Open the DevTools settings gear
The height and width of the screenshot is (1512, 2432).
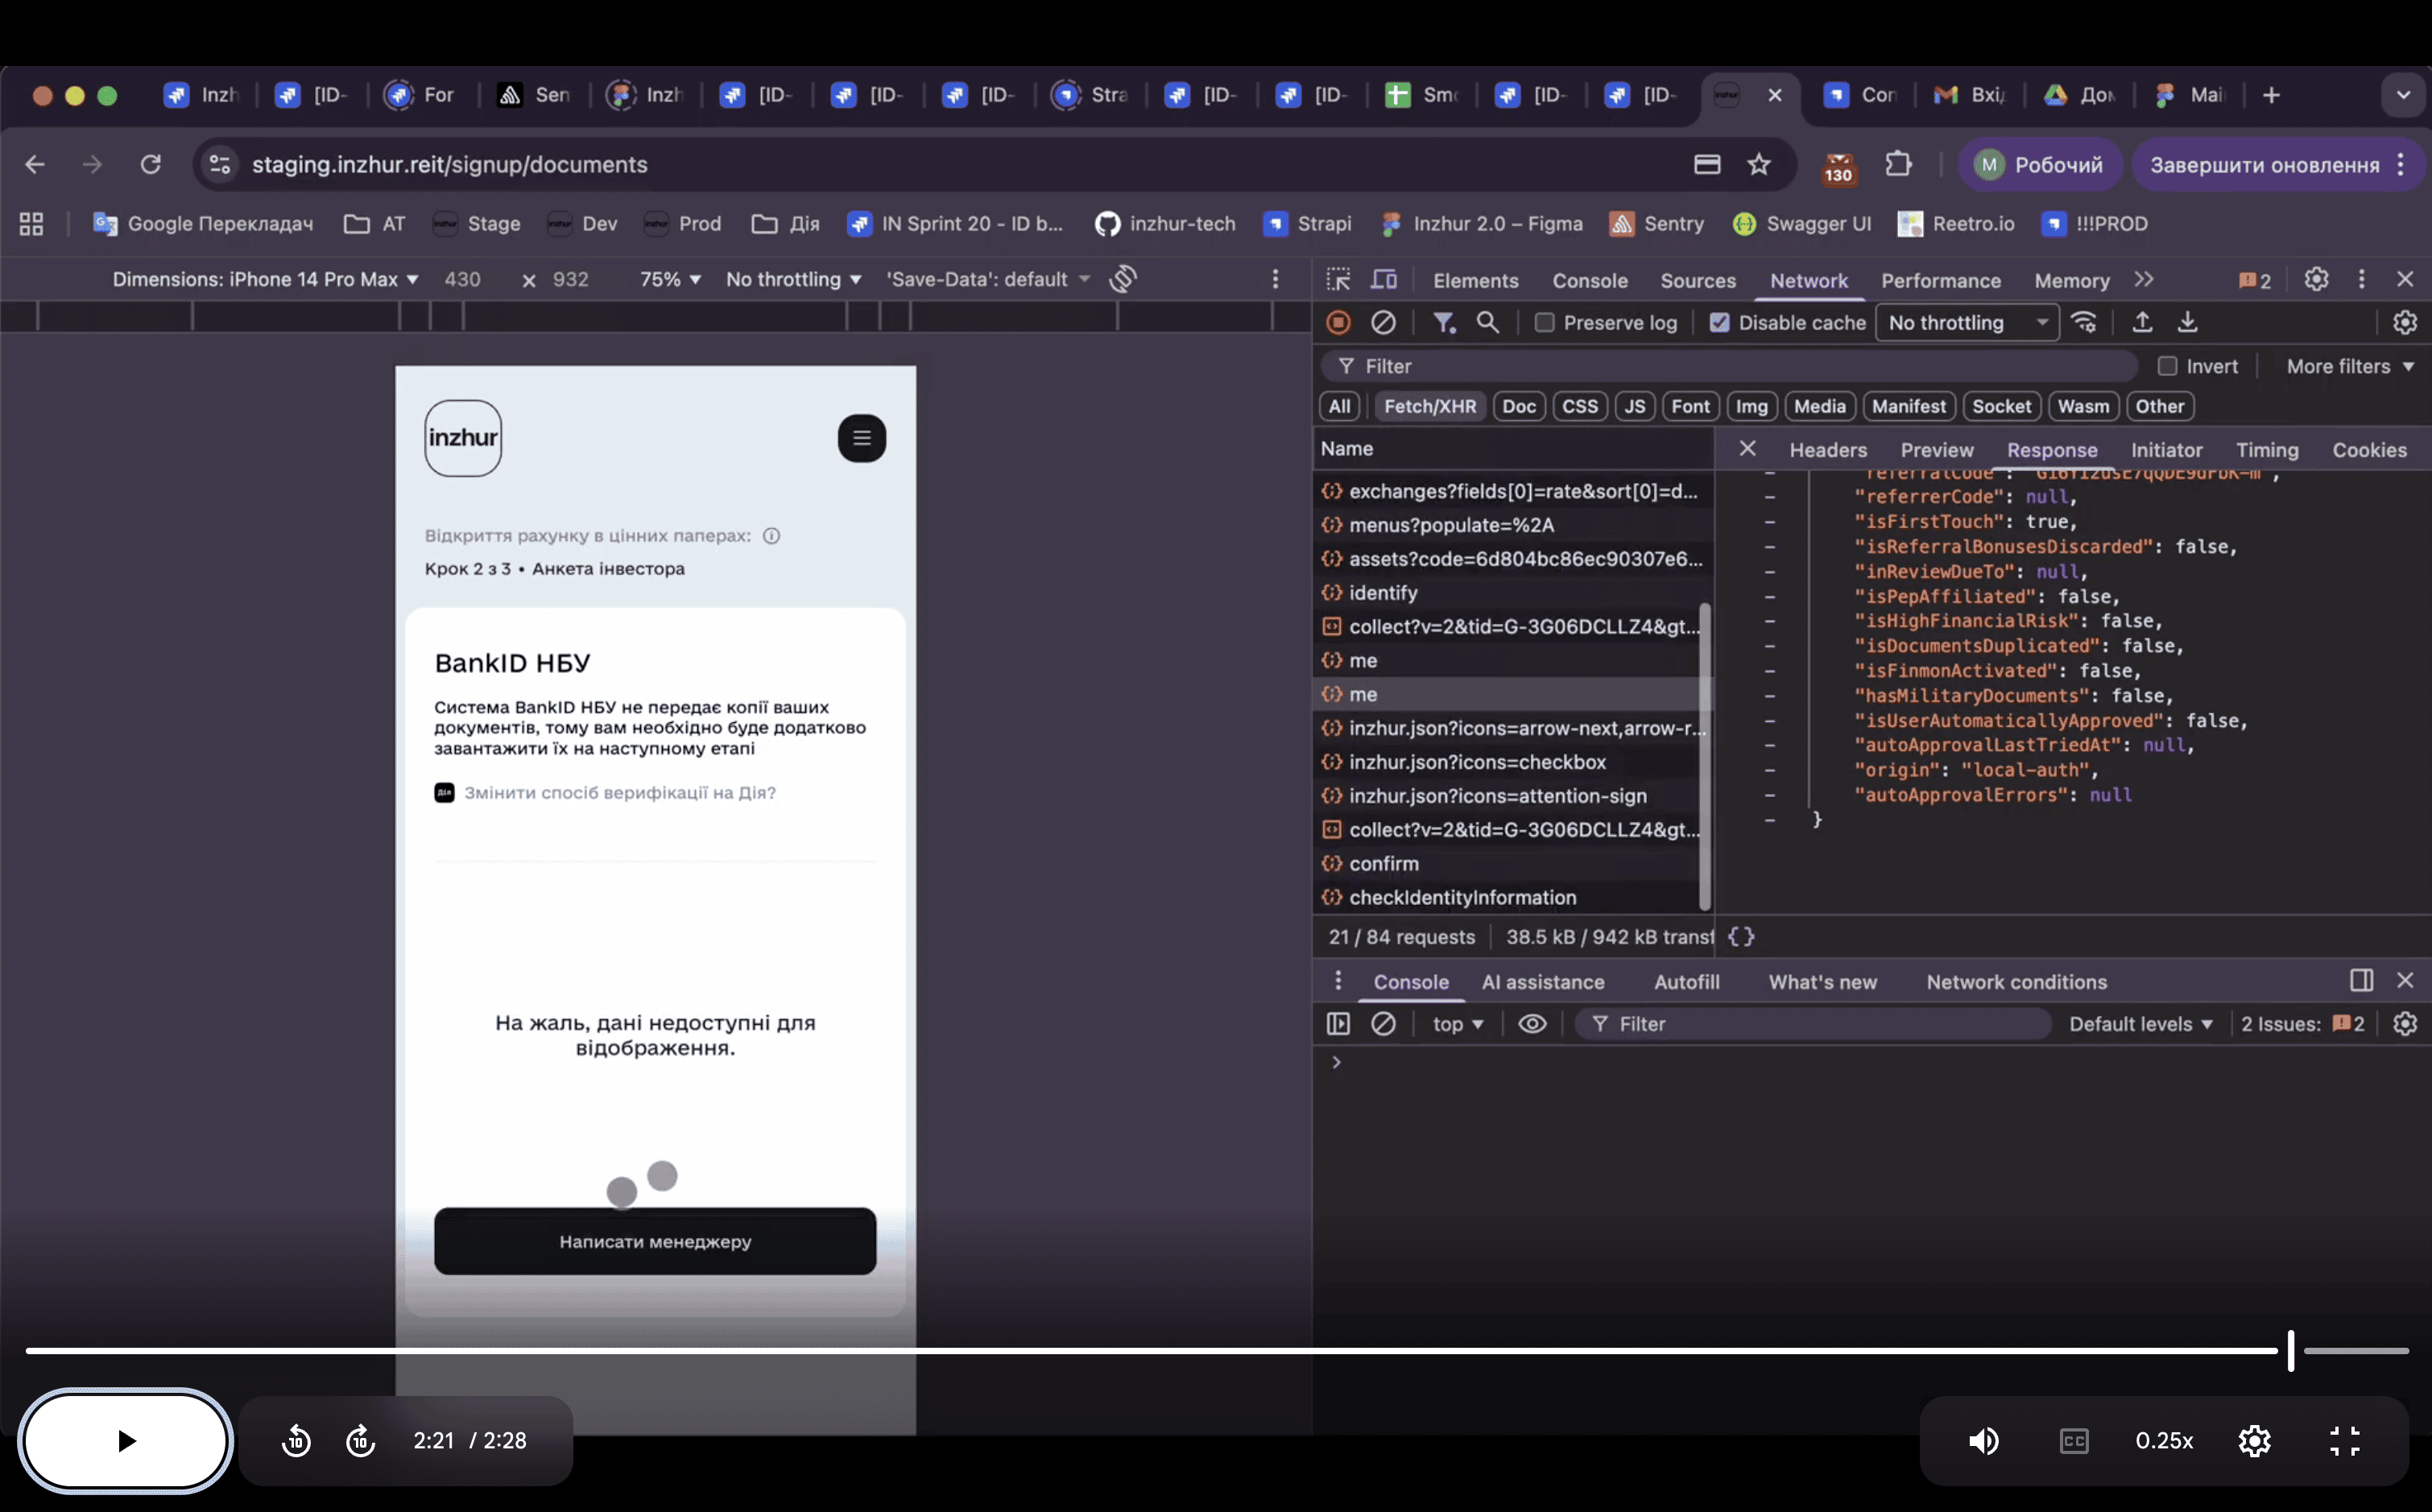click(x=2316, y=280)
